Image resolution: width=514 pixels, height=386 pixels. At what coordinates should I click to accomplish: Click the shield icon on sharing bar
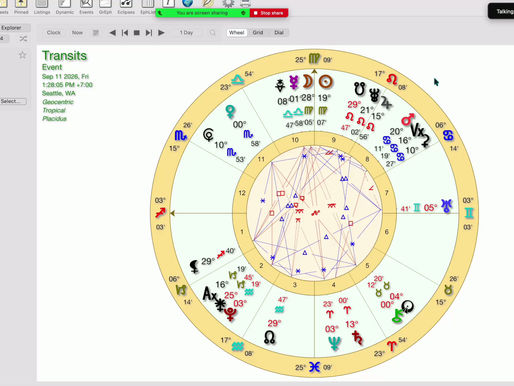[x=243, y=13]
